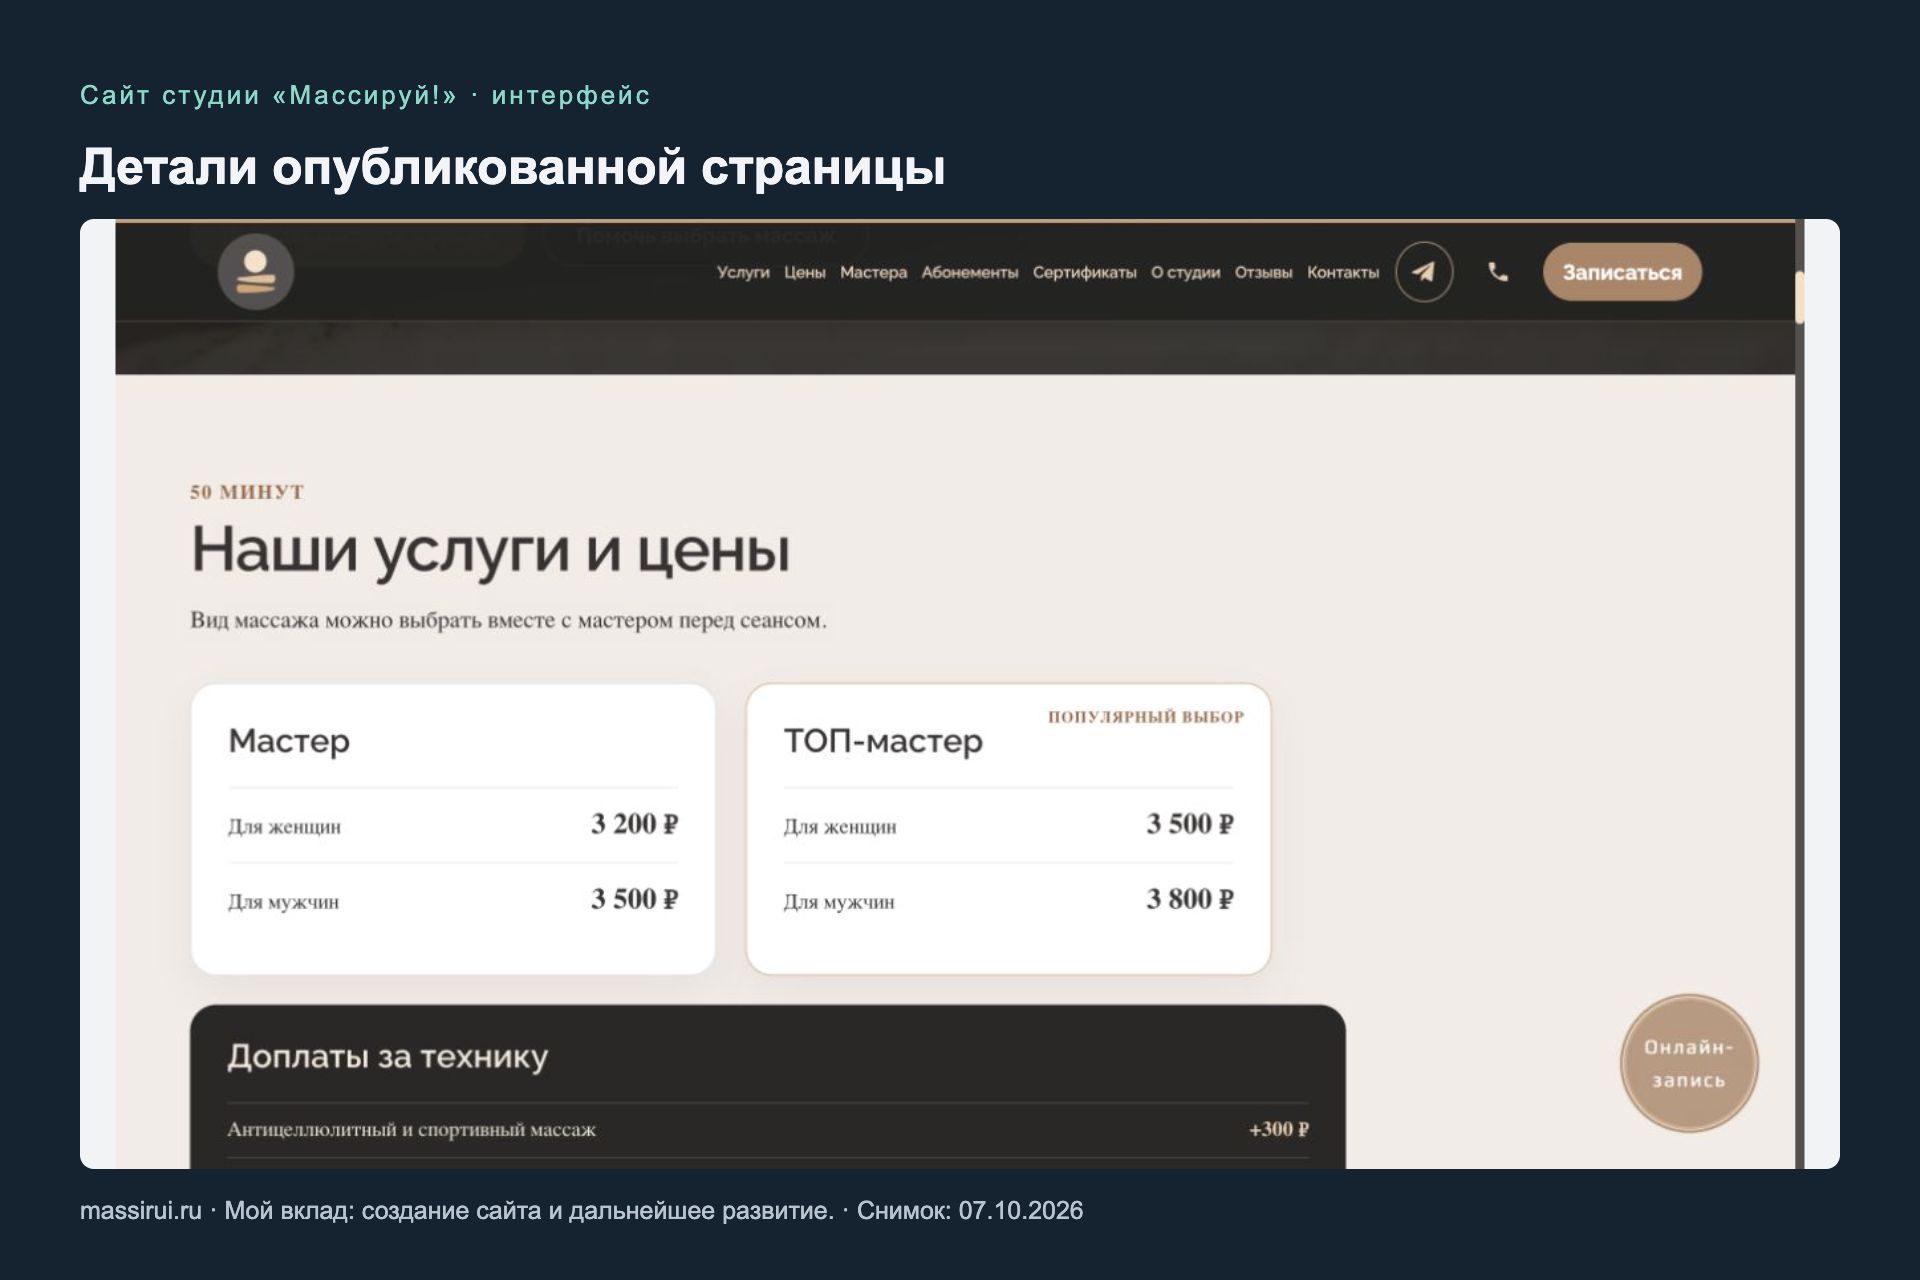Go to the Цены section
The width and height of the screenshot is (1920, 1280).
tap(805, 272)
